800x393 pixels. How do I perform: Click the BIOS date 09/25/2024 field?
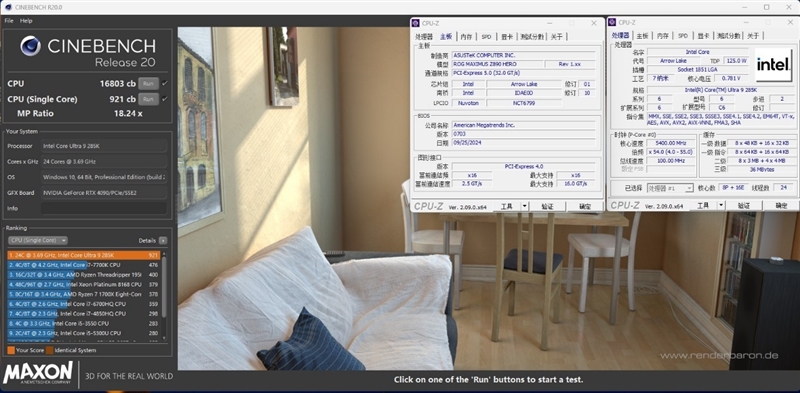coord(523,143)
